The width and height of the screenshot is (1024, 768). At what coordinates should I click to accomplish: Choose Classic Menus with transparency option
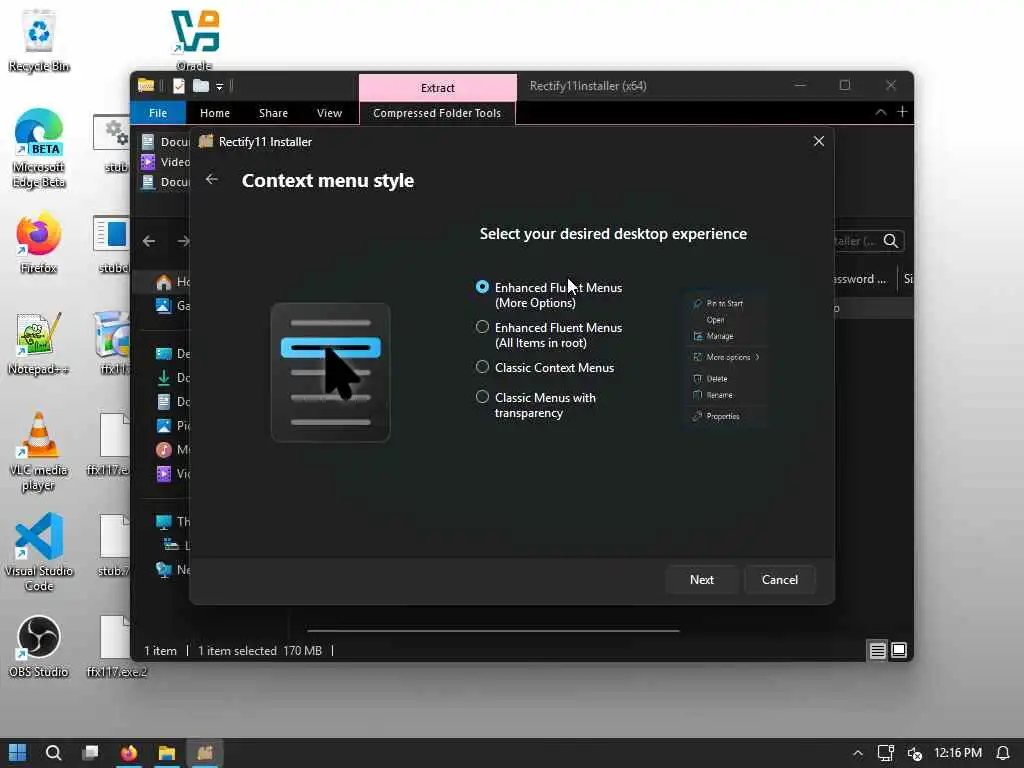pos(482,396)
